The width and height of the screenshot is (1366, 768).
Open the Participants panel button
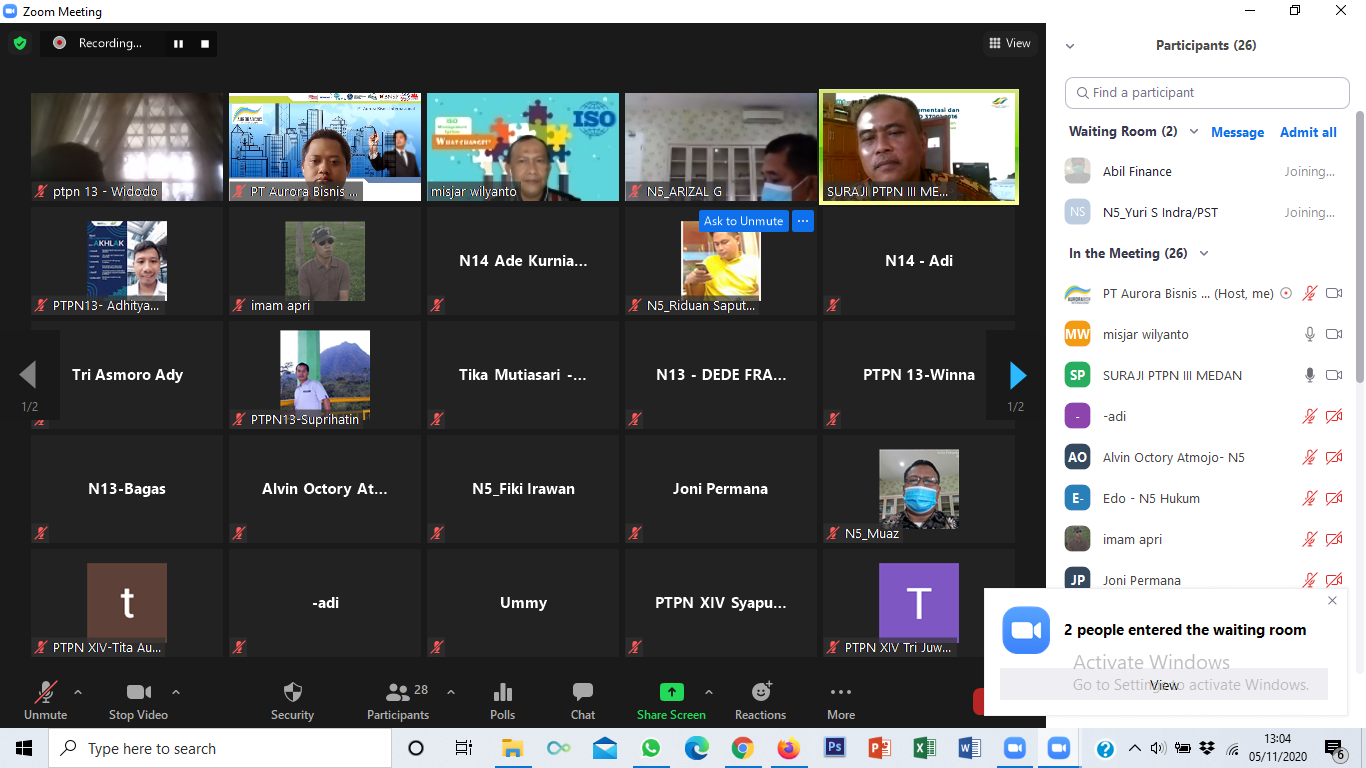(398, 701)
